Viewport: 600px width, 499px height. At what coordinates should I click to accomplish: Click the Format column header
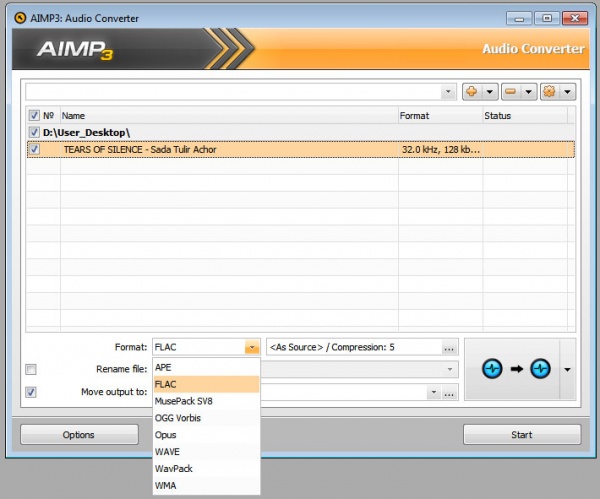440,116
